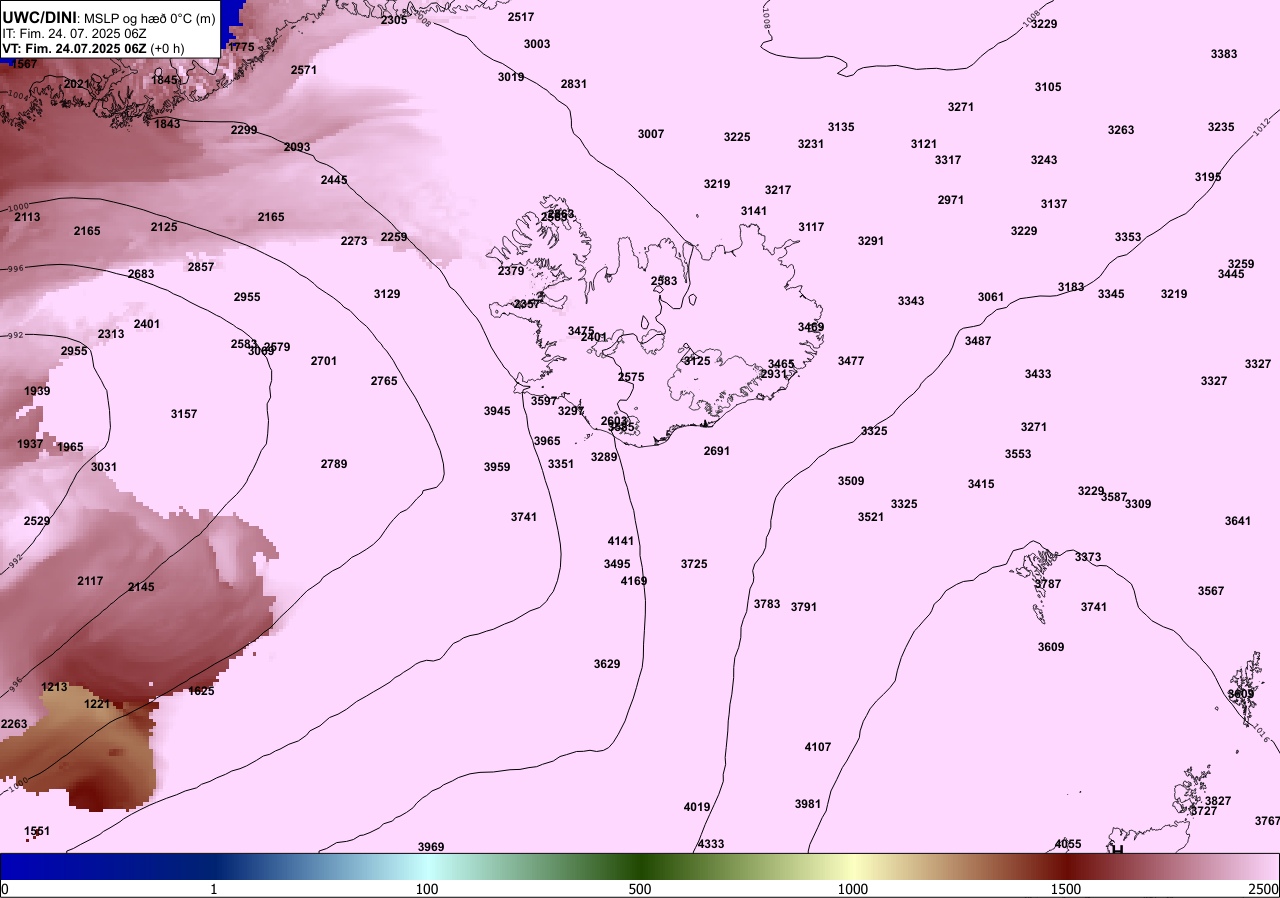Click the height value 2517
This screenshot has width=1280, height=898.
pos(521,17)
